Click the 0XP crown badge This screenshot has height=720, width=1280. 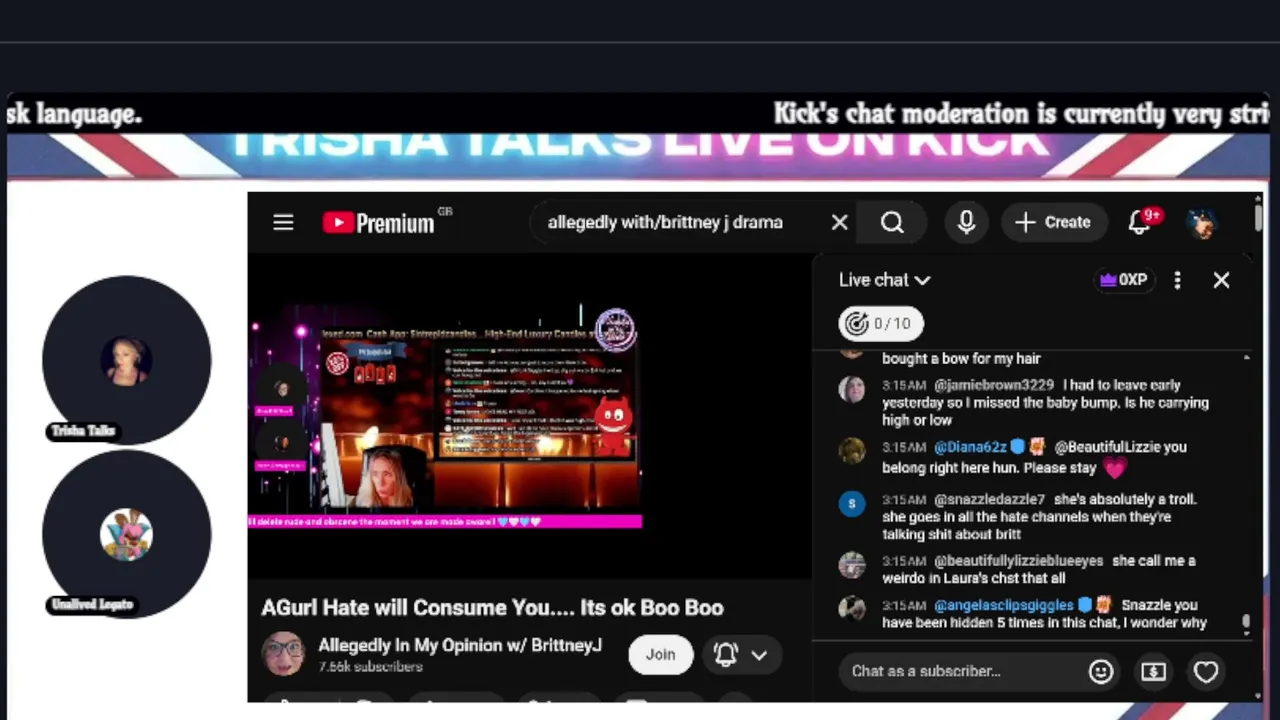coord(1123,280)
